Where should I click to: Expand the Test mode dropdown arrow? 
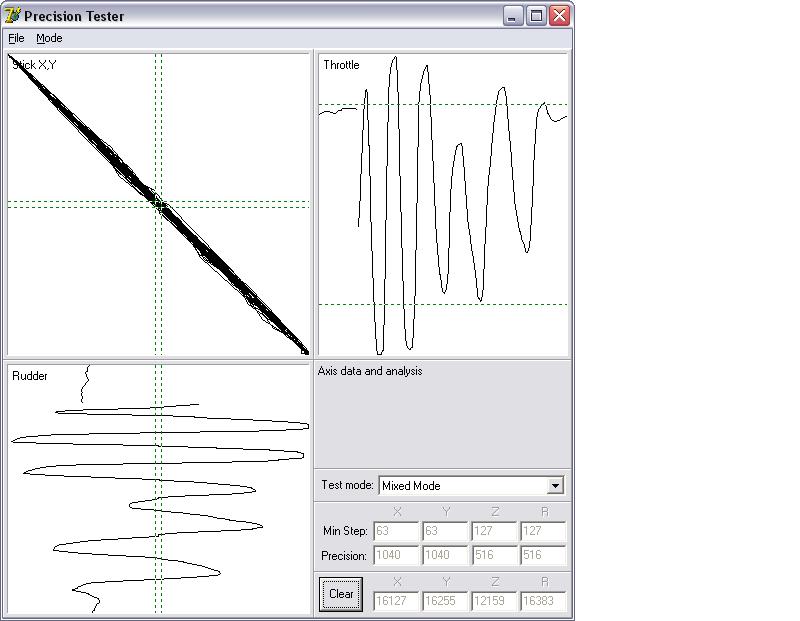pyautogui.click(x=556, y=486)
